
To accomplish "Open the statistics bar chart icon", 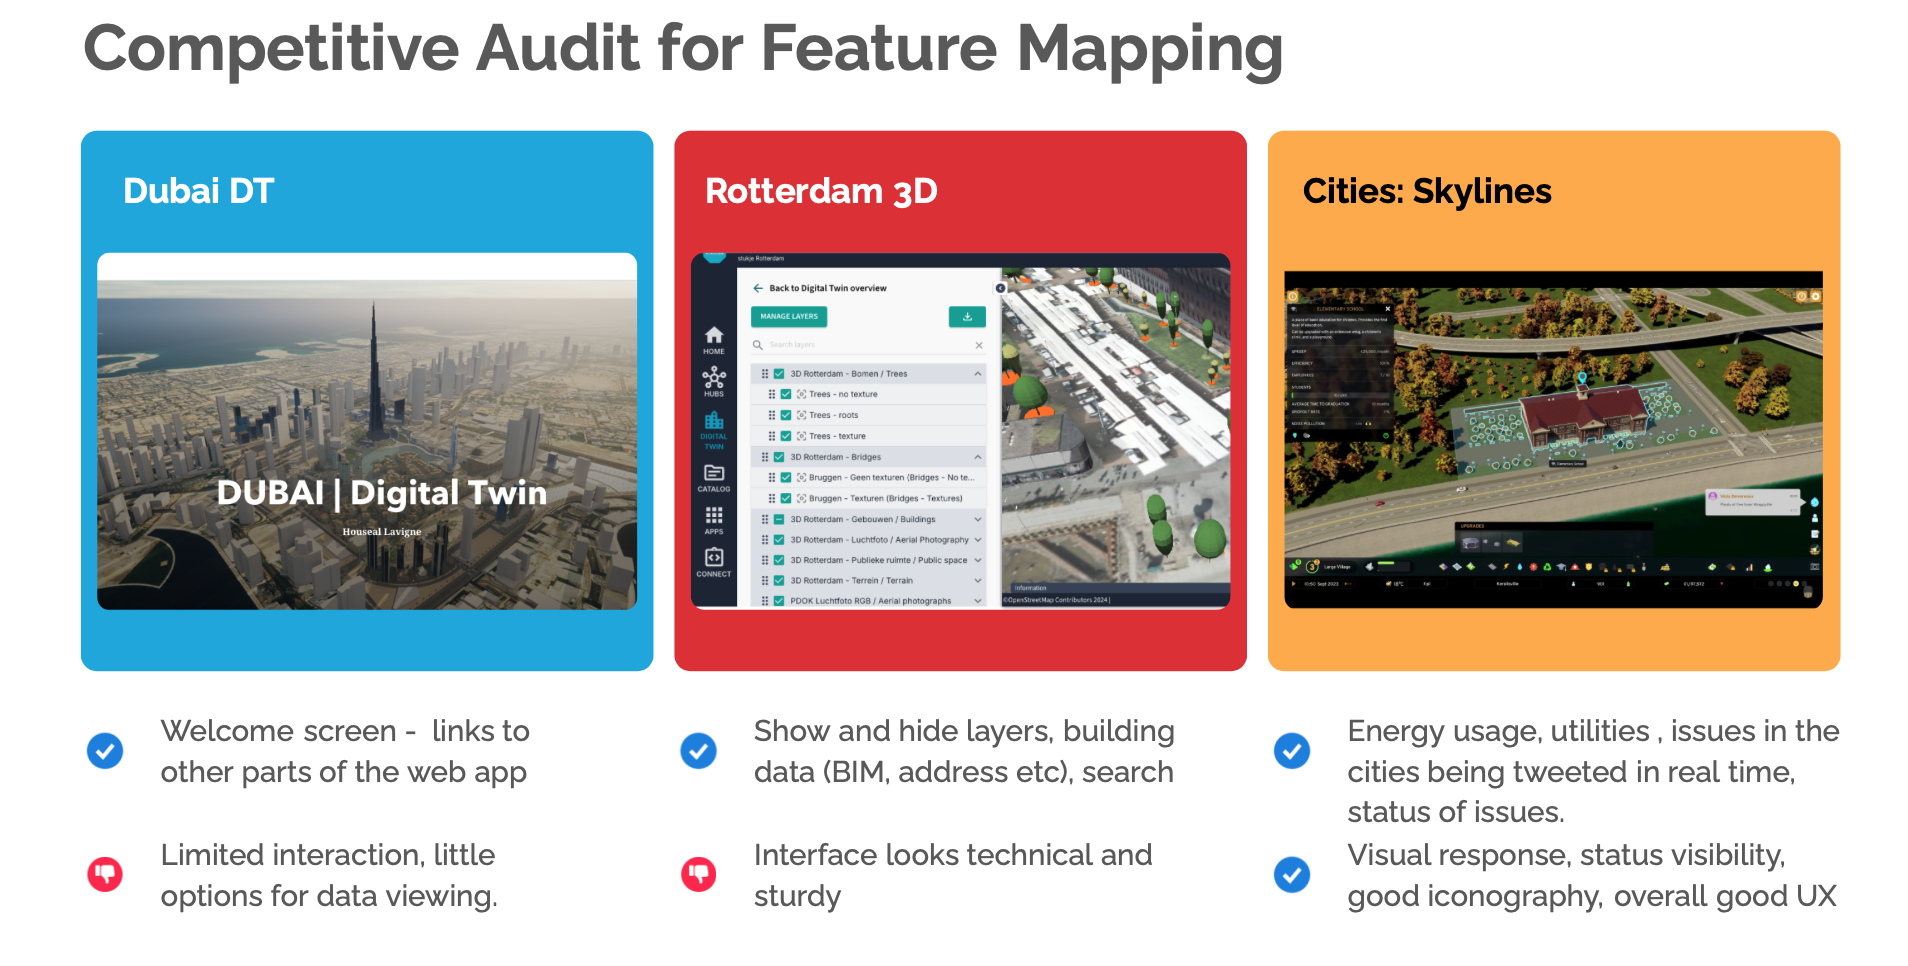I will (x=1749, y=567).
